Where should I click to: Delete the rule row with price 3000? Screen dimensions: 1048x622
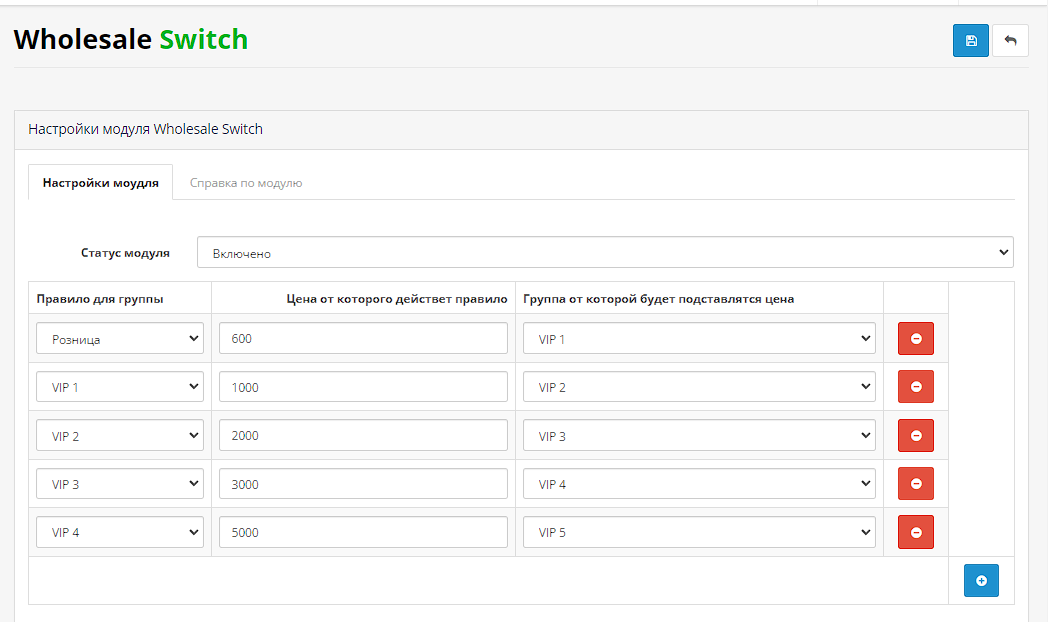[x=915, y=484]
